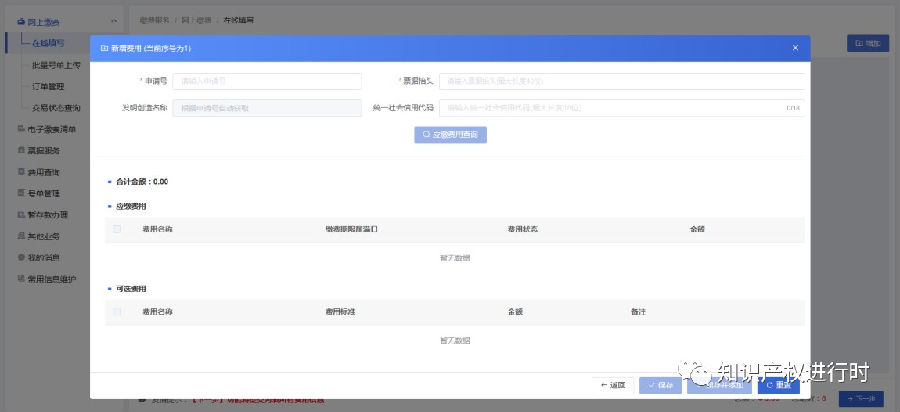Viewport: 900px width, 412px height.
Task: Click the 重置 button in the dialog
Action: tap(778, 386)
